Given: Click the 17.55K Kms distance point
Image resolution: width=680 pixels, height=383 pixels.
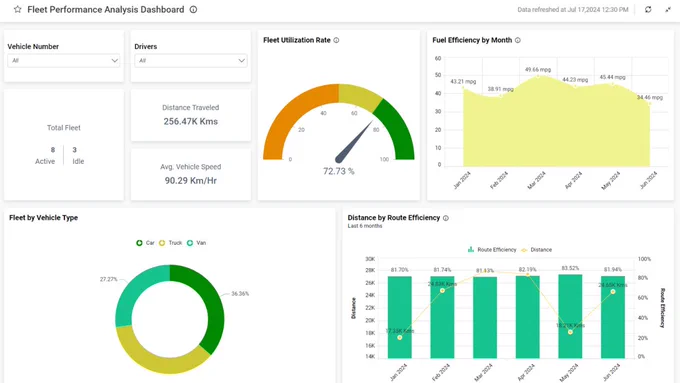Looking at the screenshot, I should tap(399, 337).
